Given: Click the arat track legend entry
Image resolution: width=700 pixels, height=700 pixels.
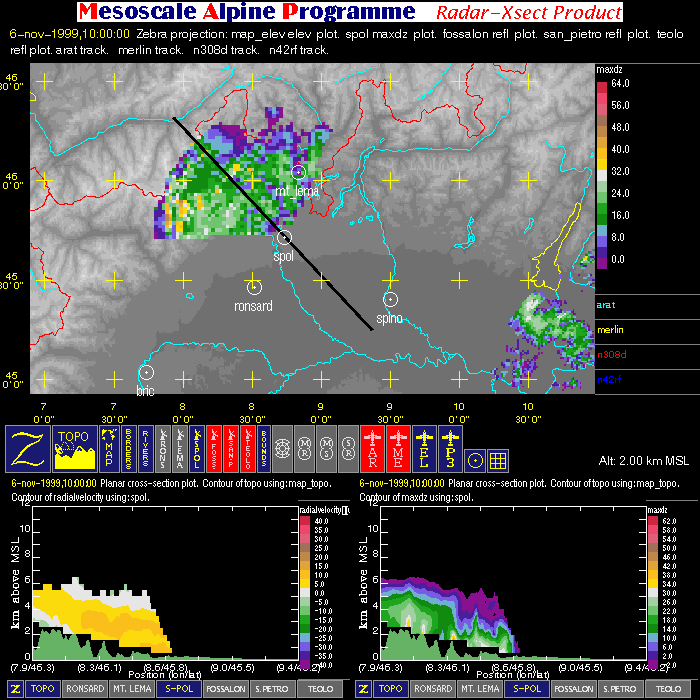Looking at the screenshot, I should click(606, 305).
